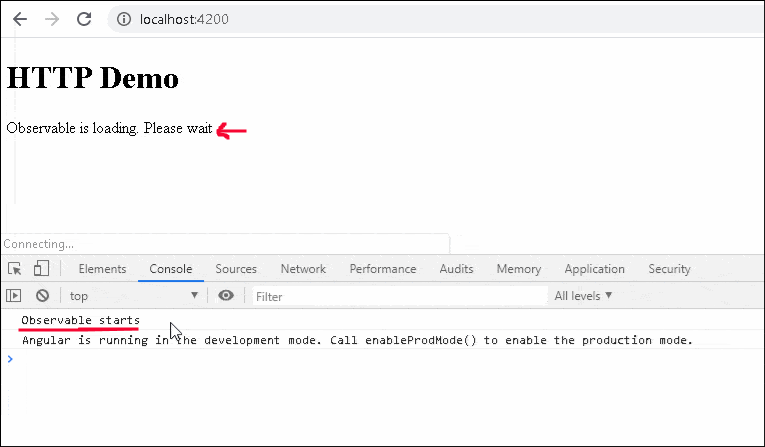
Task: Click the console prompt chevron line
Action: click(x=300, y=359)
